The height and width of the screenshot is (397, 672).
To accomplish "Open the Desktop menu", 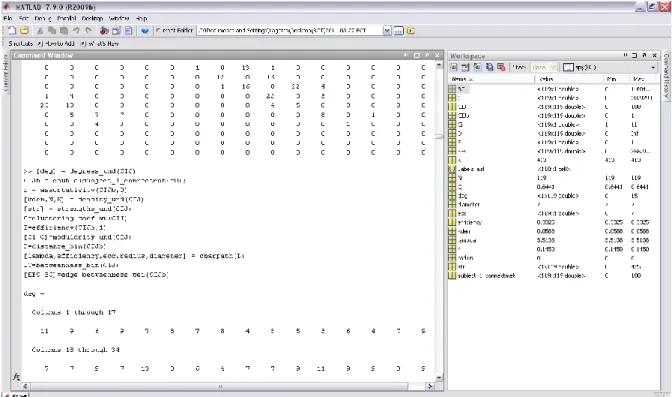I will 92,18.
